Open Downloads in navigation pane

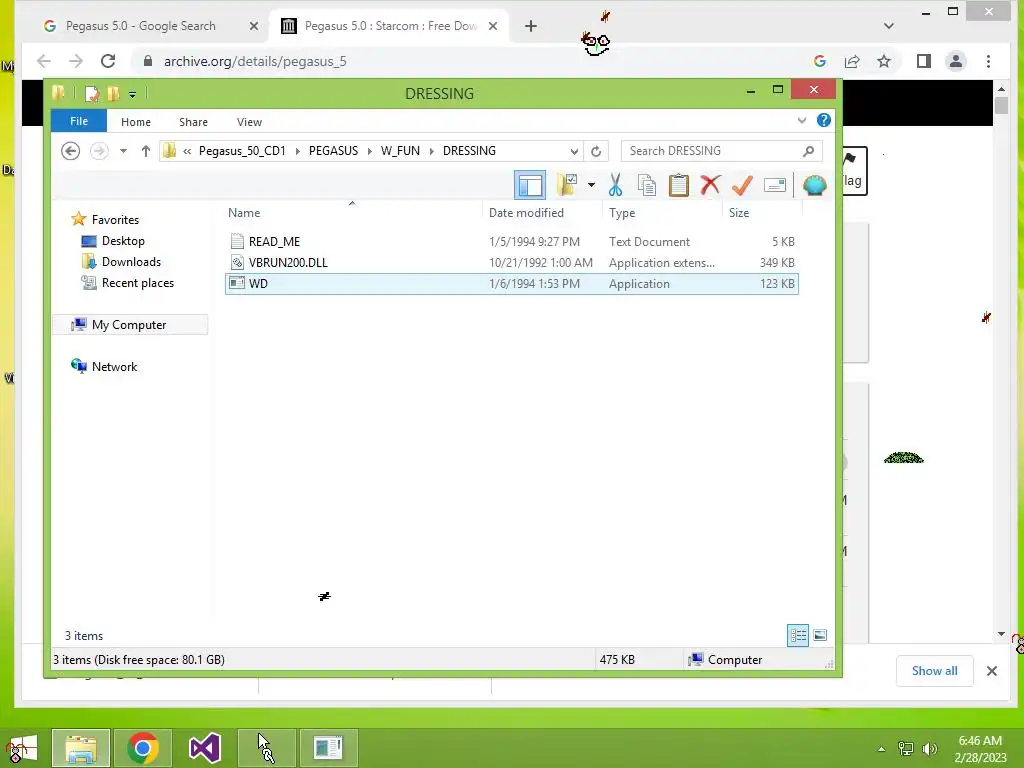(131, 262)
